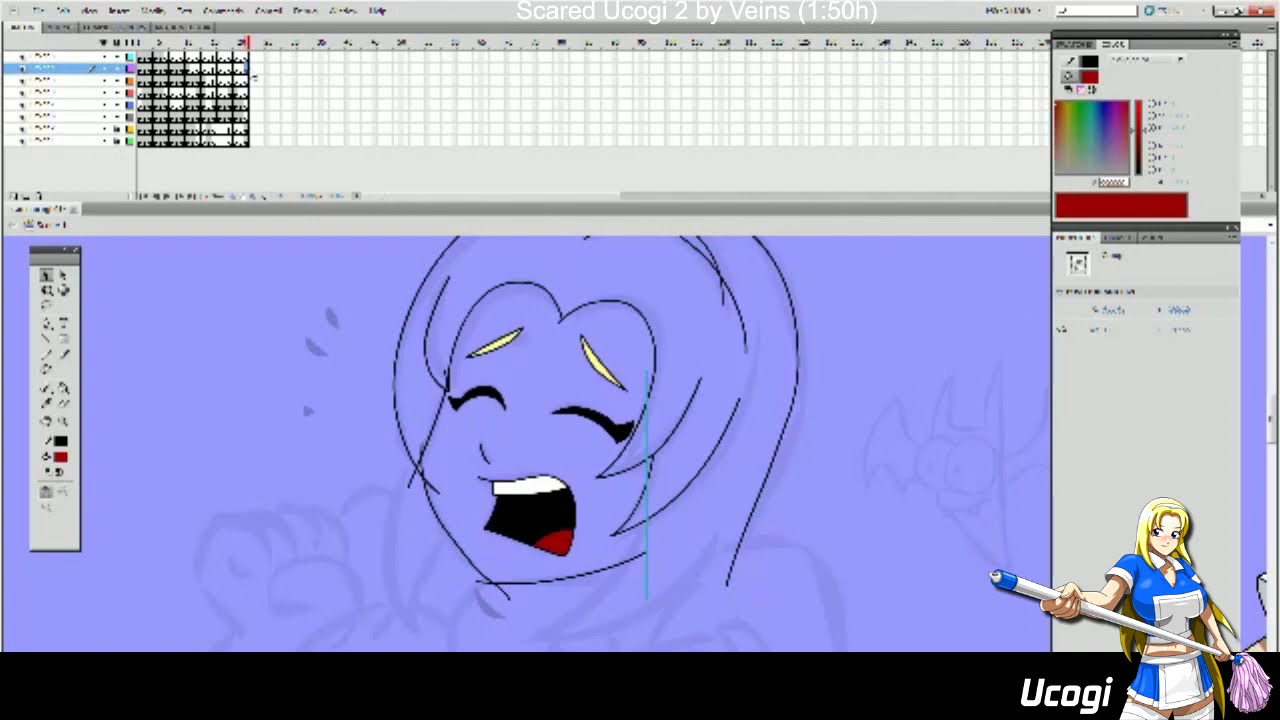Select the Text tool
1280x720 pixels.
coord(63,324)
